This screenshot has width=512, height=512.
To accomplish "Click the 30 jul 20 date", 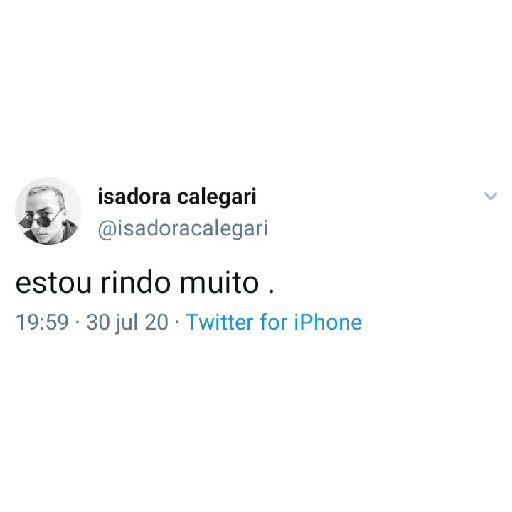I will (x=127, y=323).
